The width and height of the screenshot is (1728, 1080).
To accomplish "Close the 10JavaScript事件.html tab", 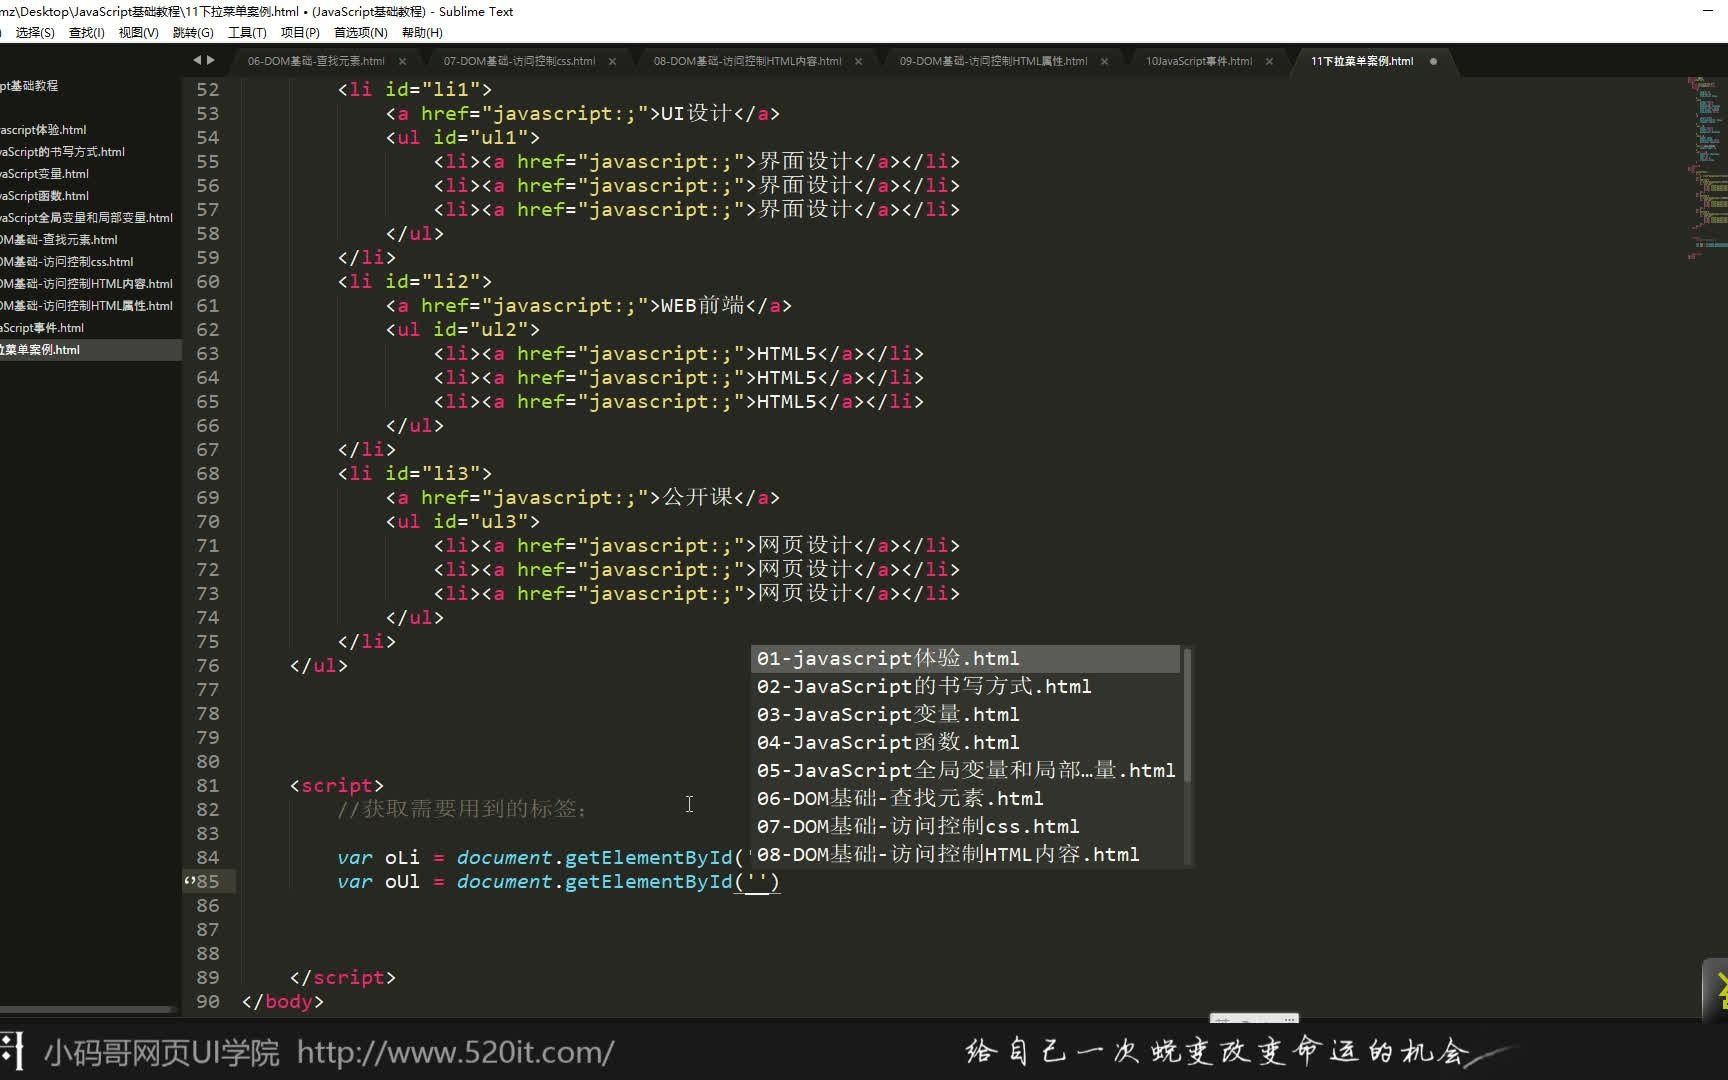I will 1269,61.
